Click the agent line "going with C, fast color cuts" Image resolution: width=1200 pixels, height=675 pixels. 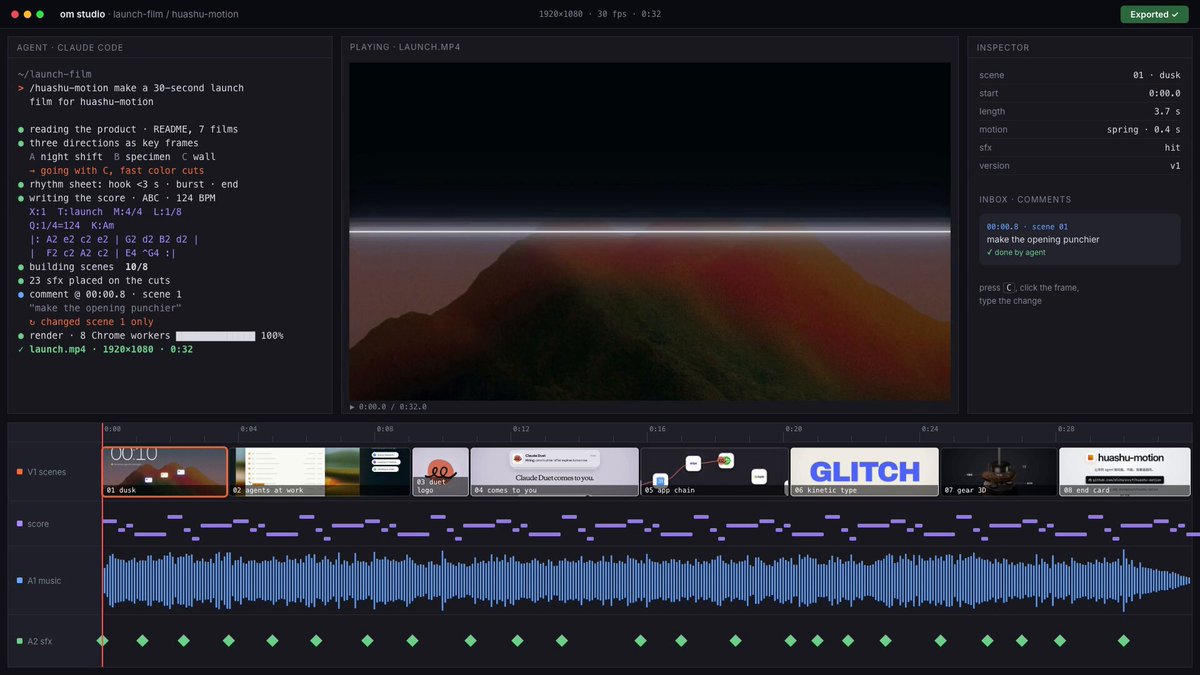tap(123, 170)
